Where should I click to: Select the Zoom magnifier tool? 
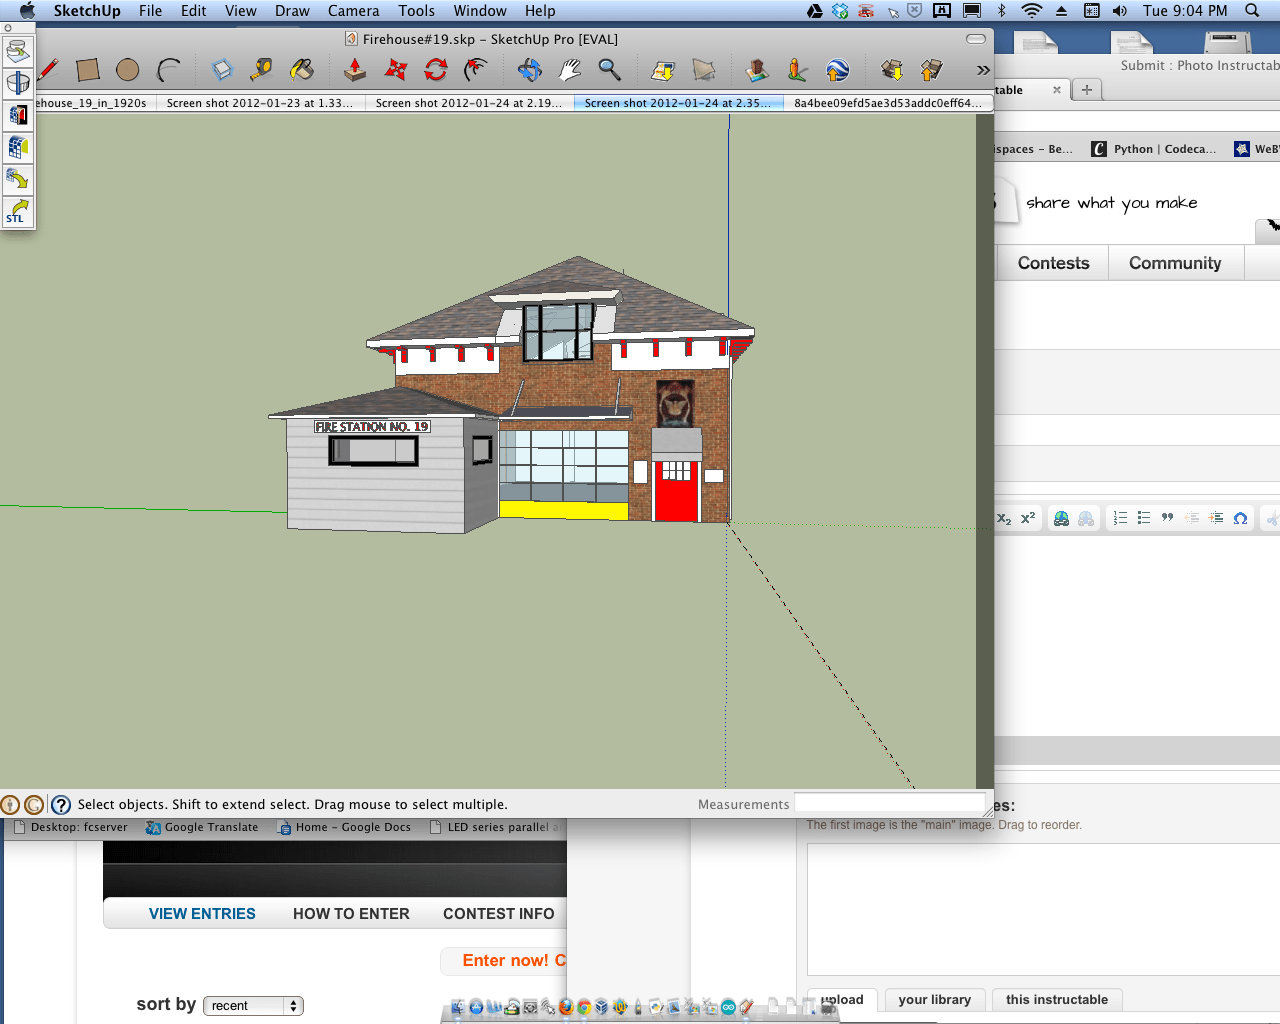[609, 70]
